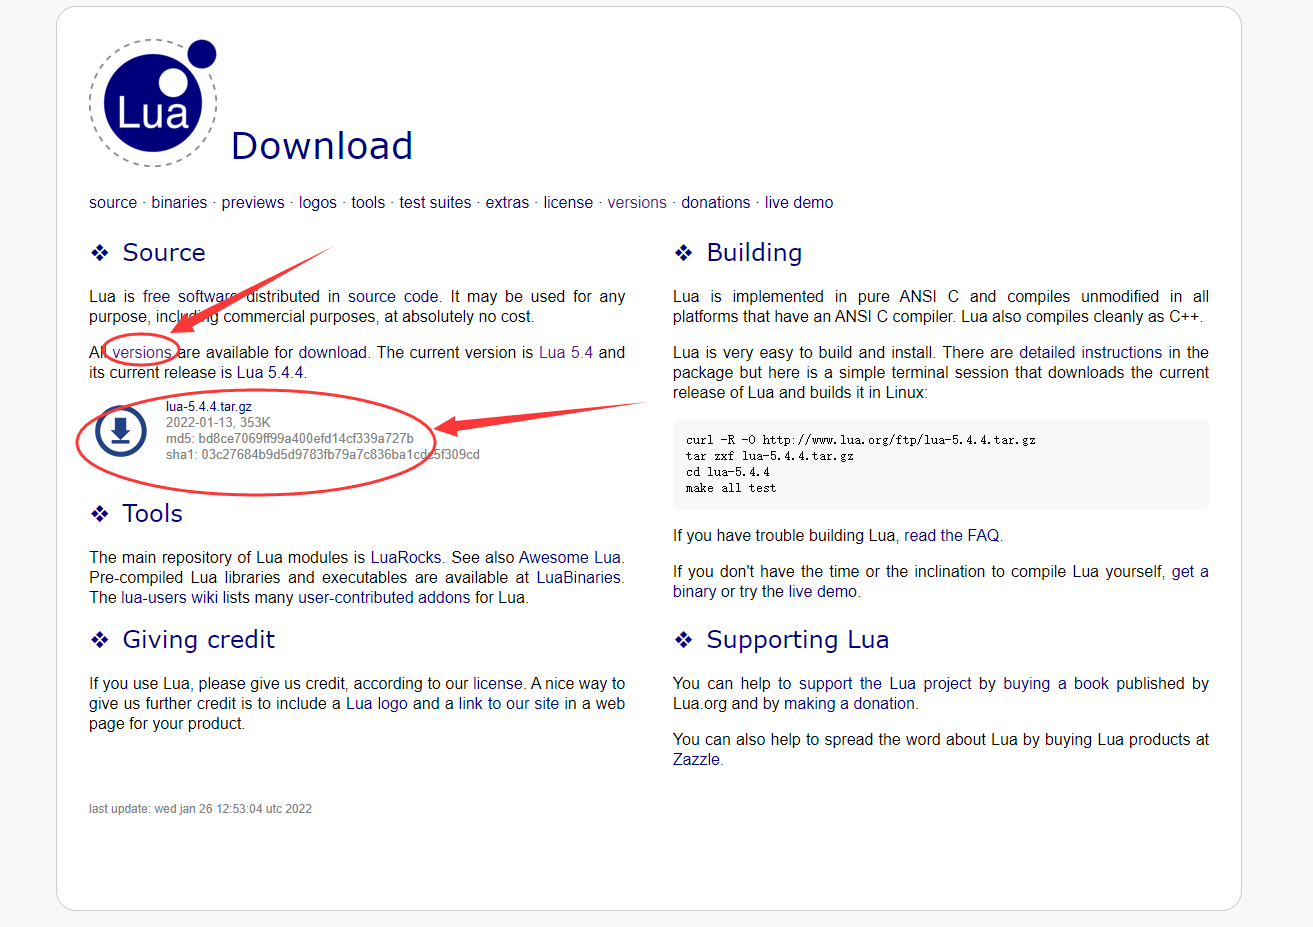Follow 'get a binary' link

click(1190, 571)
